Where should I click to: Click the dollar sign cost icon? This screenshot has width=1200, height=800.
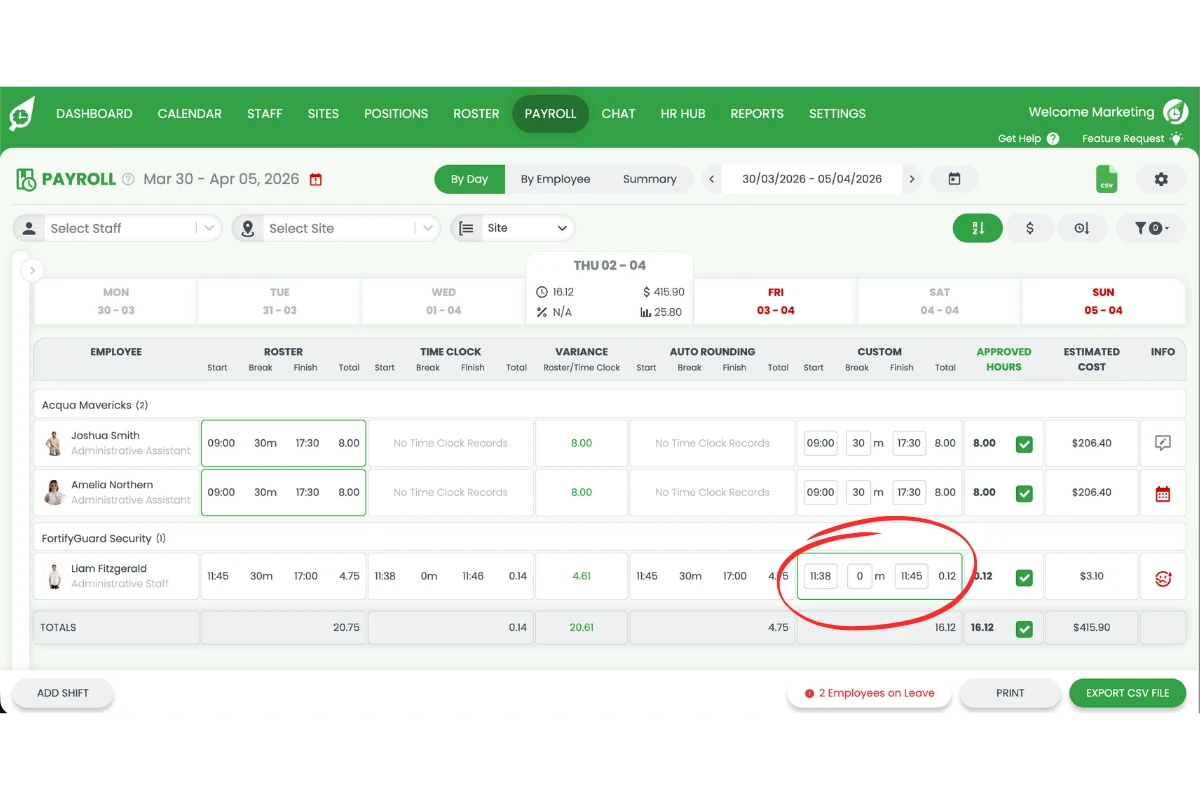[x=1030, y=228]
